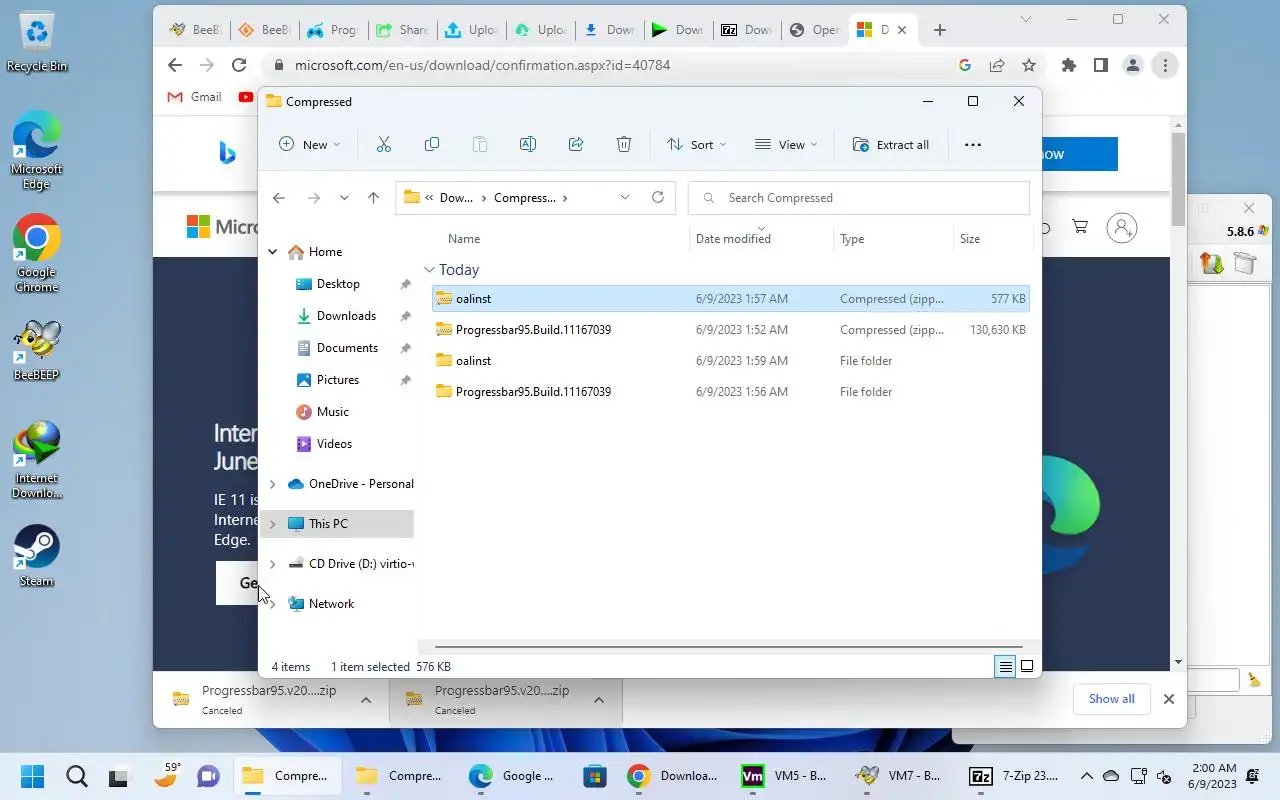Image resolution: width=1280 pixels, height=800 pixels.
Task: Open the Internet Download Manager desktop icon
Action: pyautogui.click(x=37, y=460)
